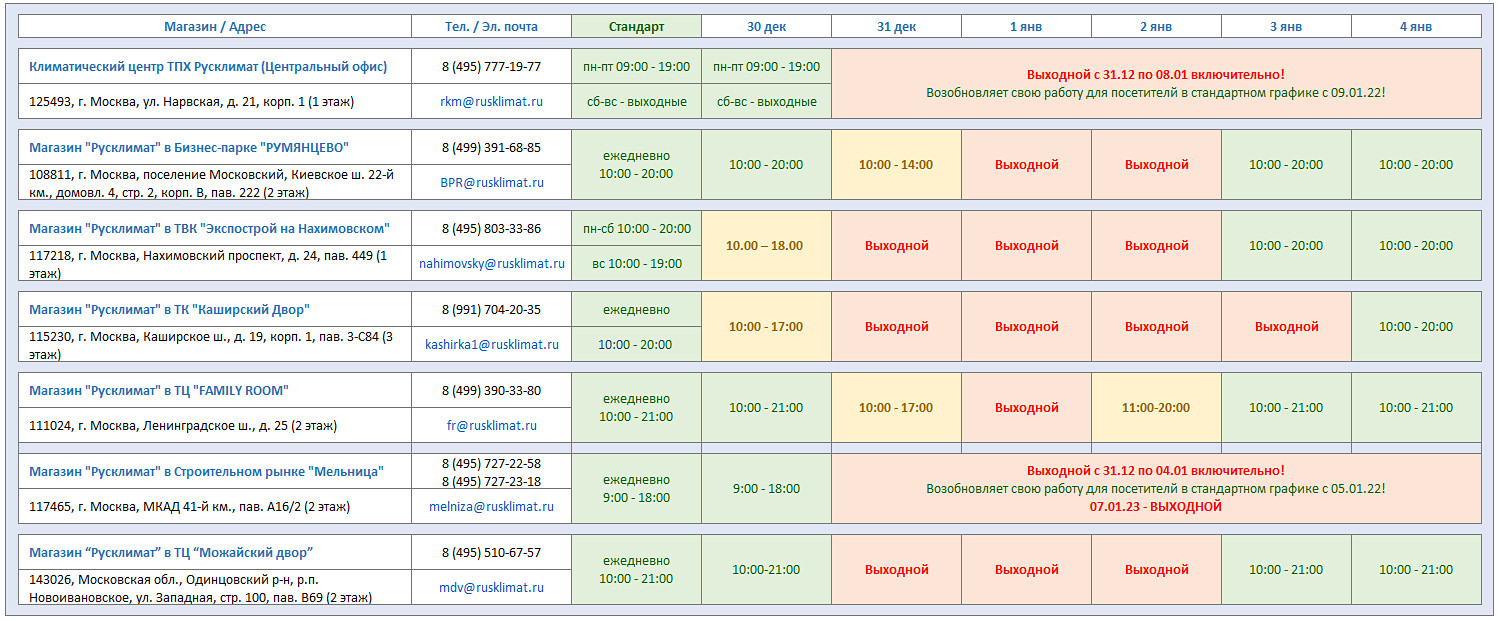Click the BPR@rusklimat.ru email address
Image resolution: width=1499 pixels, height=621 pixels.
click(491, 182)
